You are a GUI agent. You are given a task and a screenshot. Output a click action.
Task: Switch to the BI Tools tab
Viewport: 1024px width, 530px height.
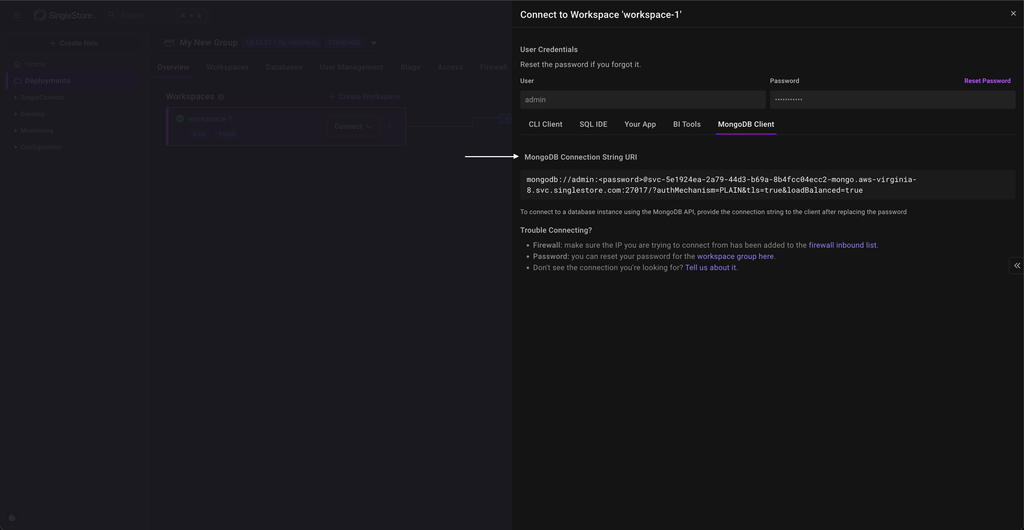coord(687,124)
